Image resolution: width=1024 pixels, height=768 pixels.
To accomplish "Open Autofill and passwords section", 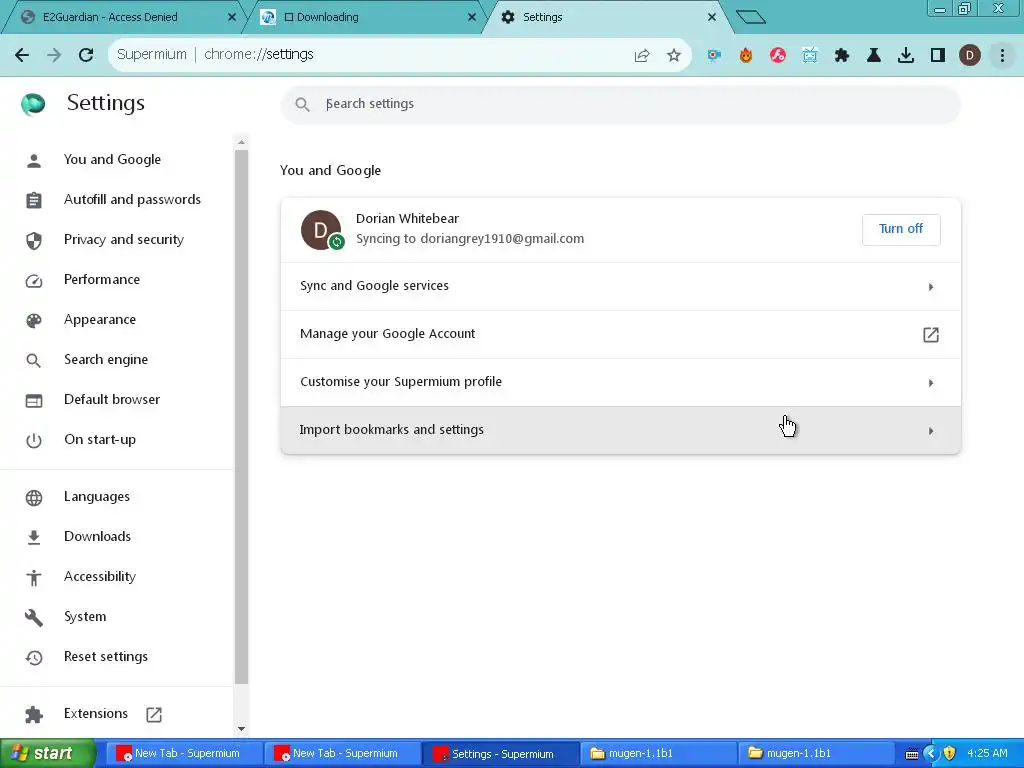I will pyautogui.click(x=132, y=200).
